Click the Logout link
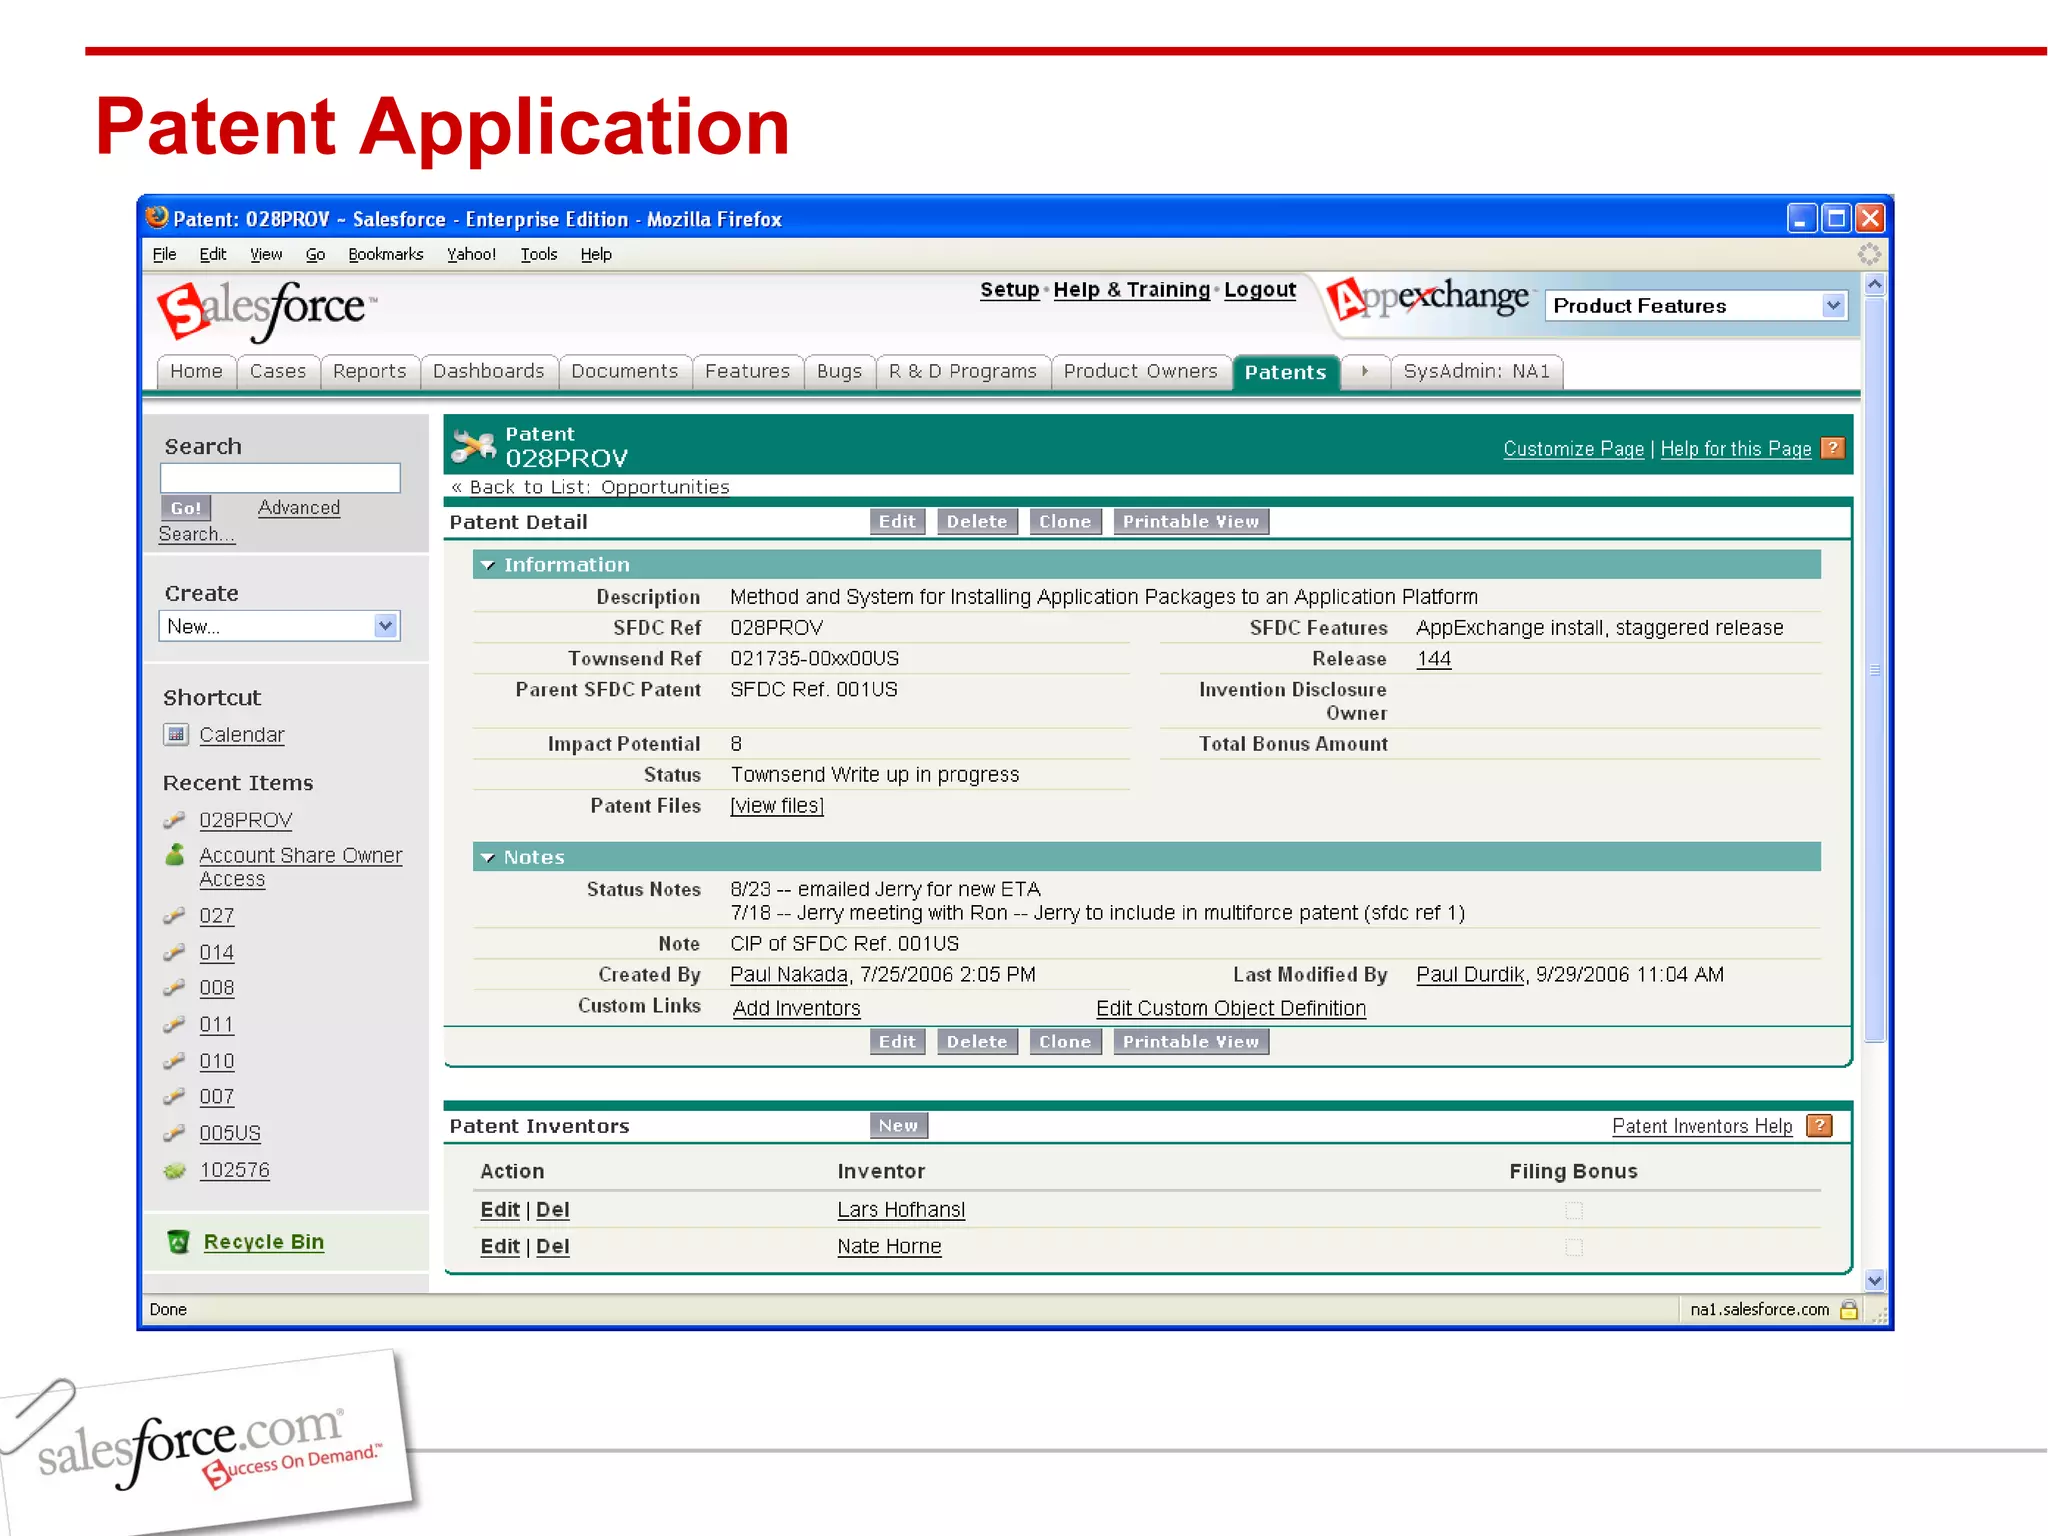The height and width of the screenshot is (1536, 2048). click(x=1260, y=290)
